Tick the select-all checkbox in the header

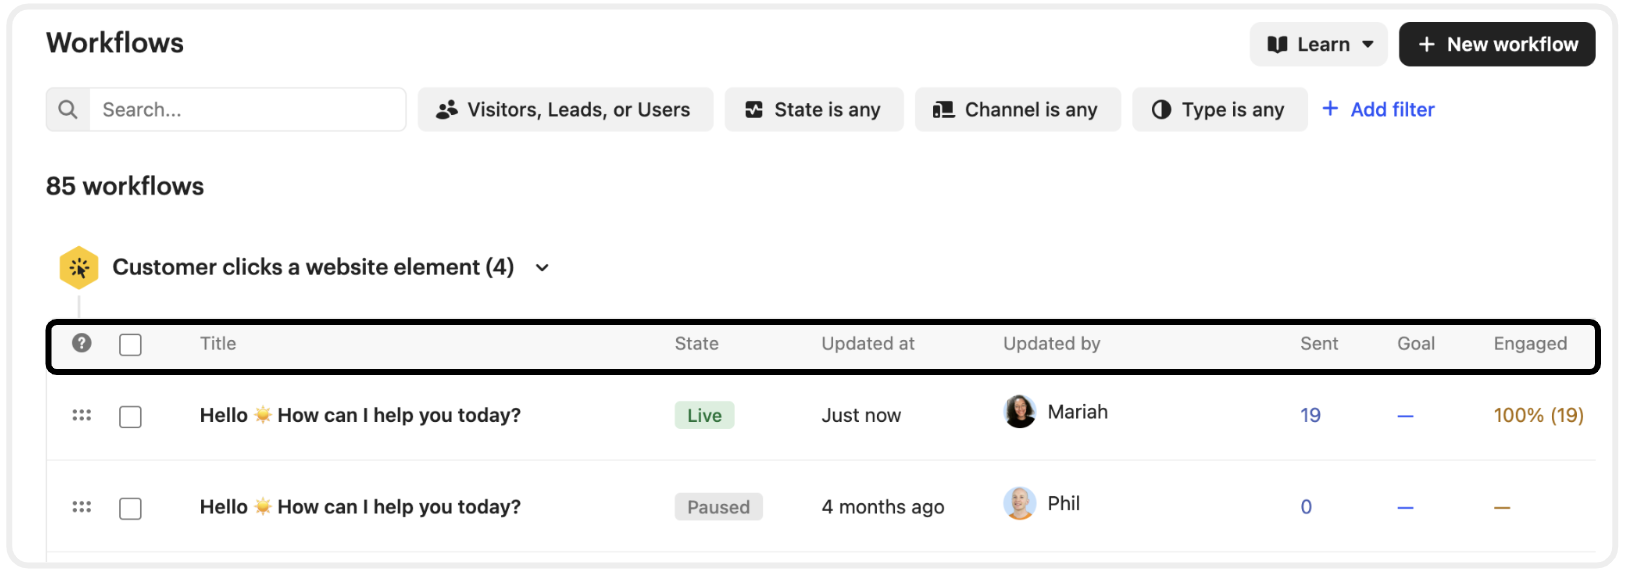(130, 345)
